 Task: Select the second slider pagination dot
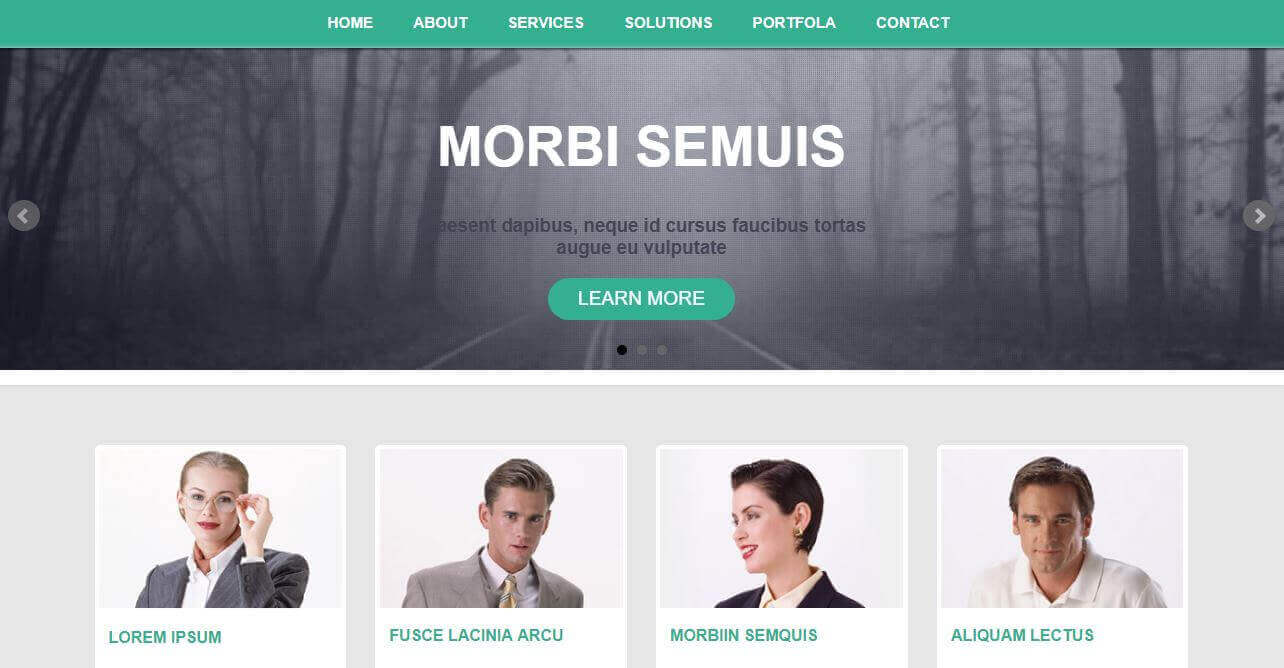click(x=642, y=350)
